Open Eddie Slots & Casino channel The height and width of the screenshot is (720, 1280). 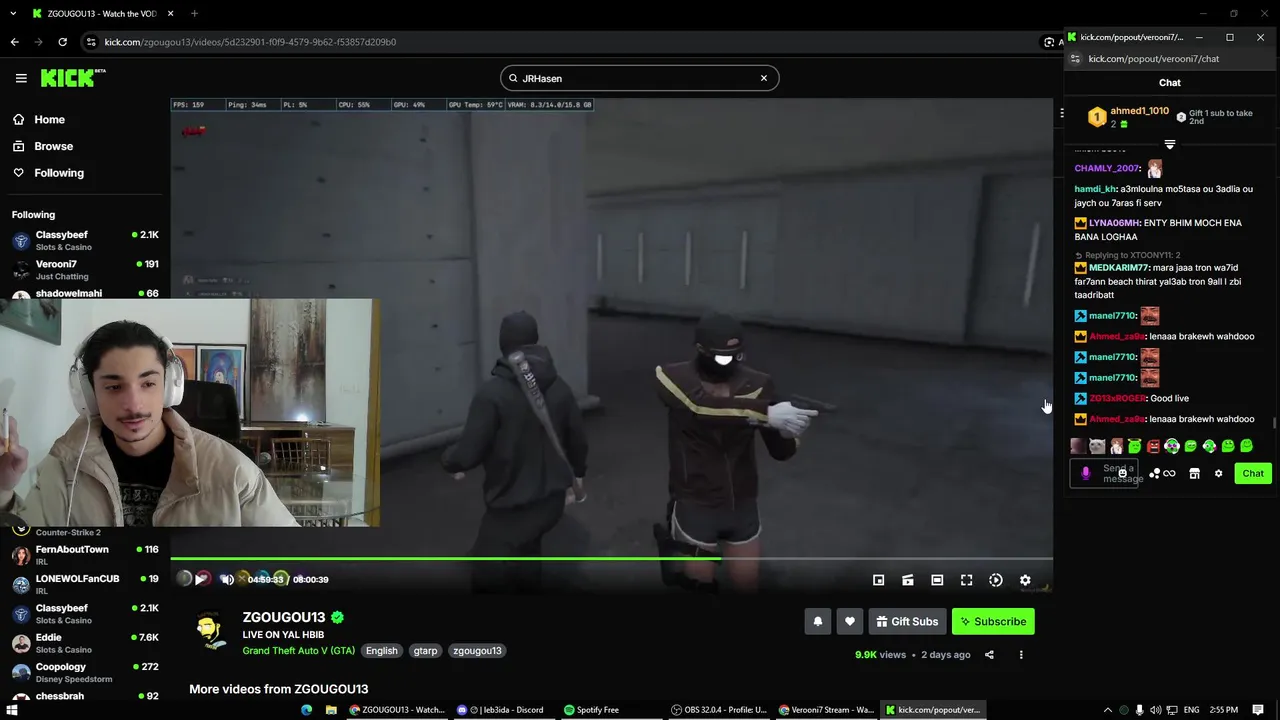click(85, 643)
